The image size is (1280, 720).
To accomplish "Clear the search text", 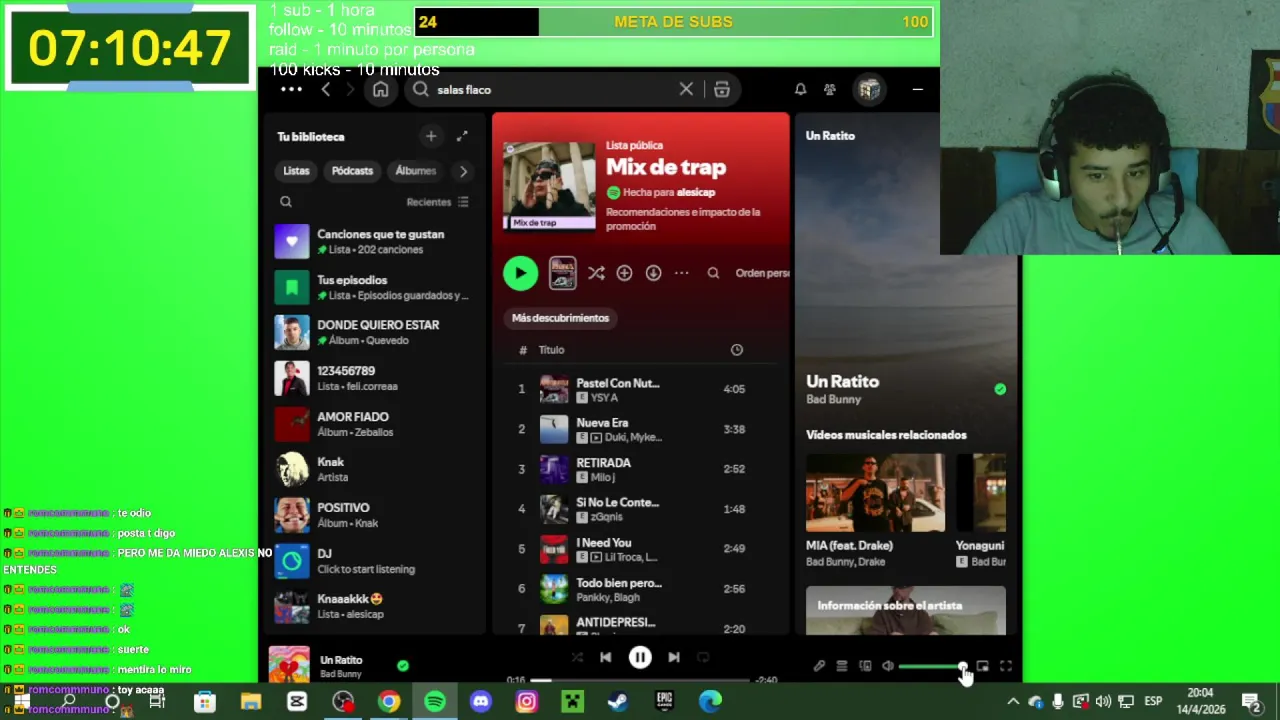I will [x=686, y=89].
